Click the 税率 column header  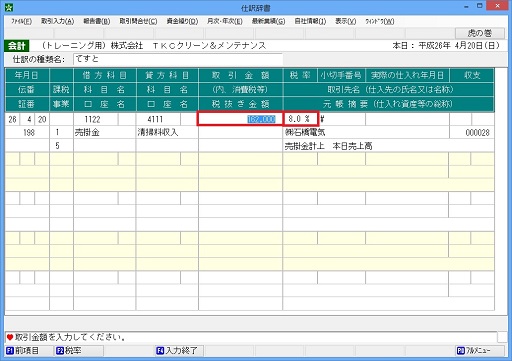pos(300,75)
